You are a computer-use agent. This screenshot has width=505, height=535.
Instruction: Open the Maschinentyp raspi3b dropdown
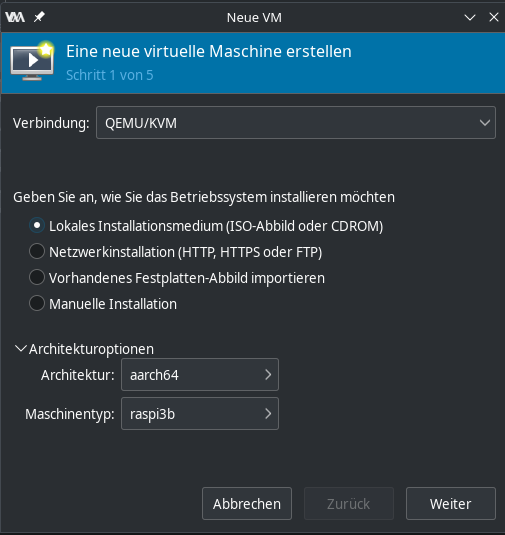(x=200, y=414)
